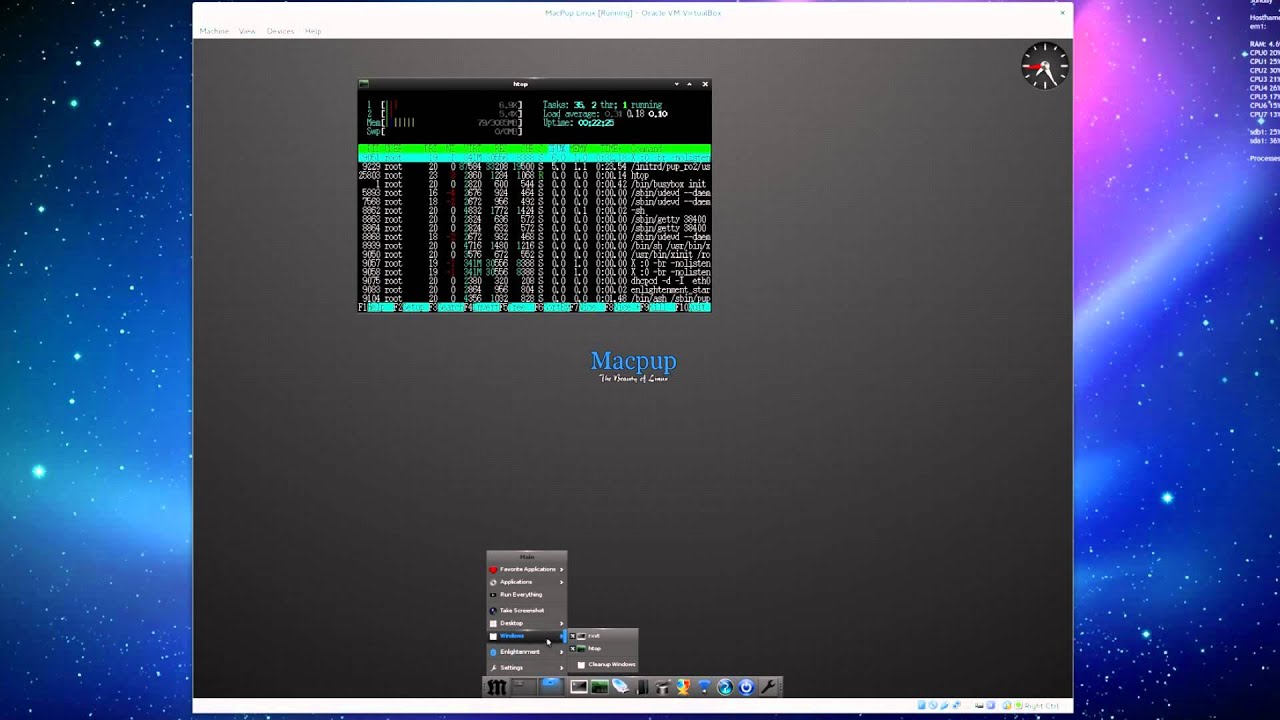Expand Favorite Applications submenu
The height and width of the screenshot is (720, 1280).
(x=527, y=569)
